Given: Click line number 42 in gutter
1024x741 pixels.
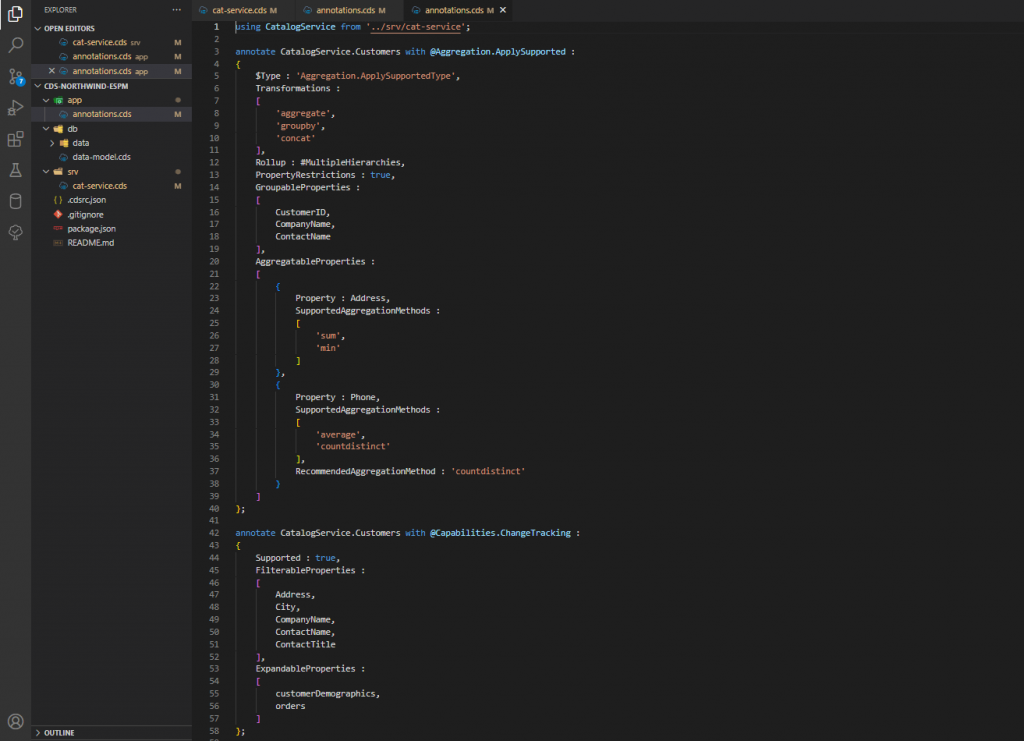Looking at the screenshot, I should coord(214,533).
